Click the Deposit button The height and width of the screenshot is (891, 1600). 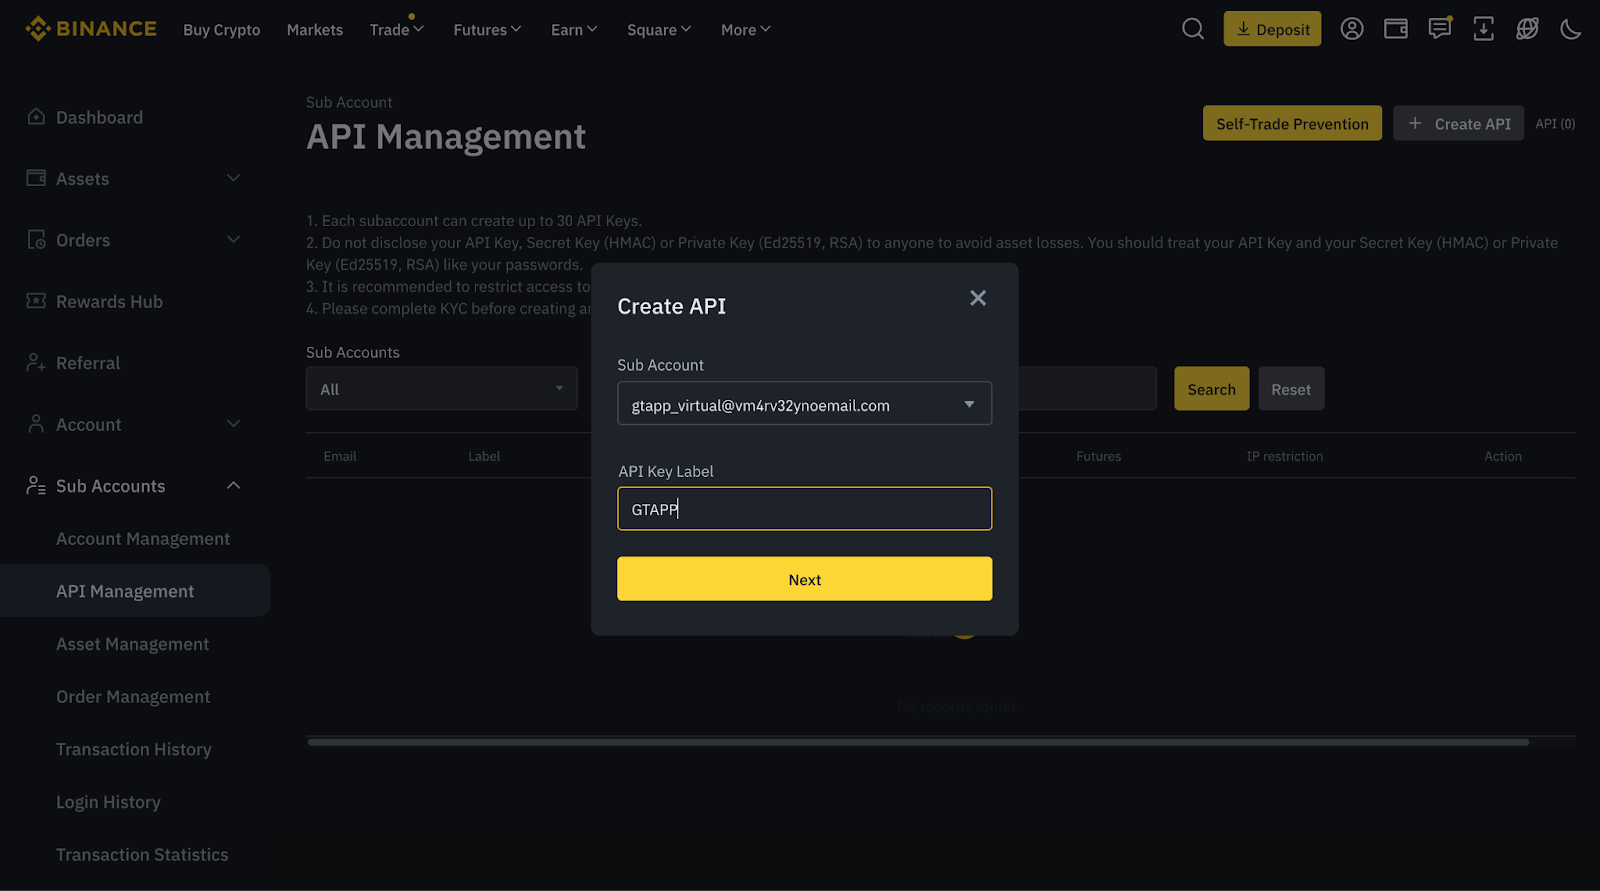(1272, 29)
